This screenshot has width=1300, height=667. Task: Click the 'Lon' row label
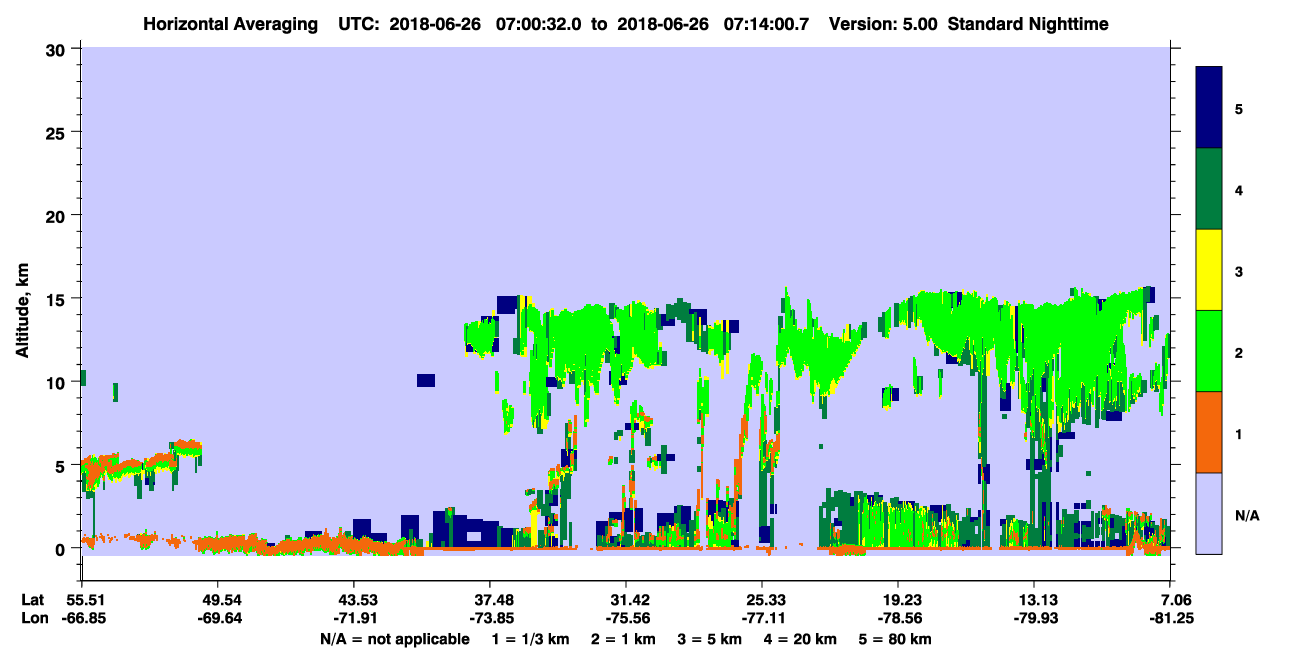(34, 618)
